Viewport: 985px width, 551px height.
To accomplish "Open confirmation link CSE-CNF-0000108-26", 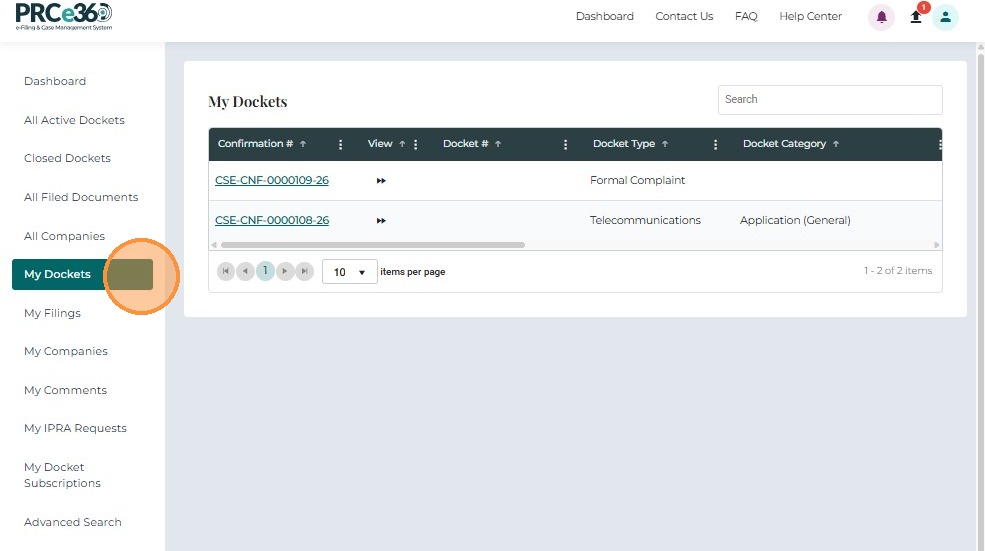I will [x=272, y=221].
